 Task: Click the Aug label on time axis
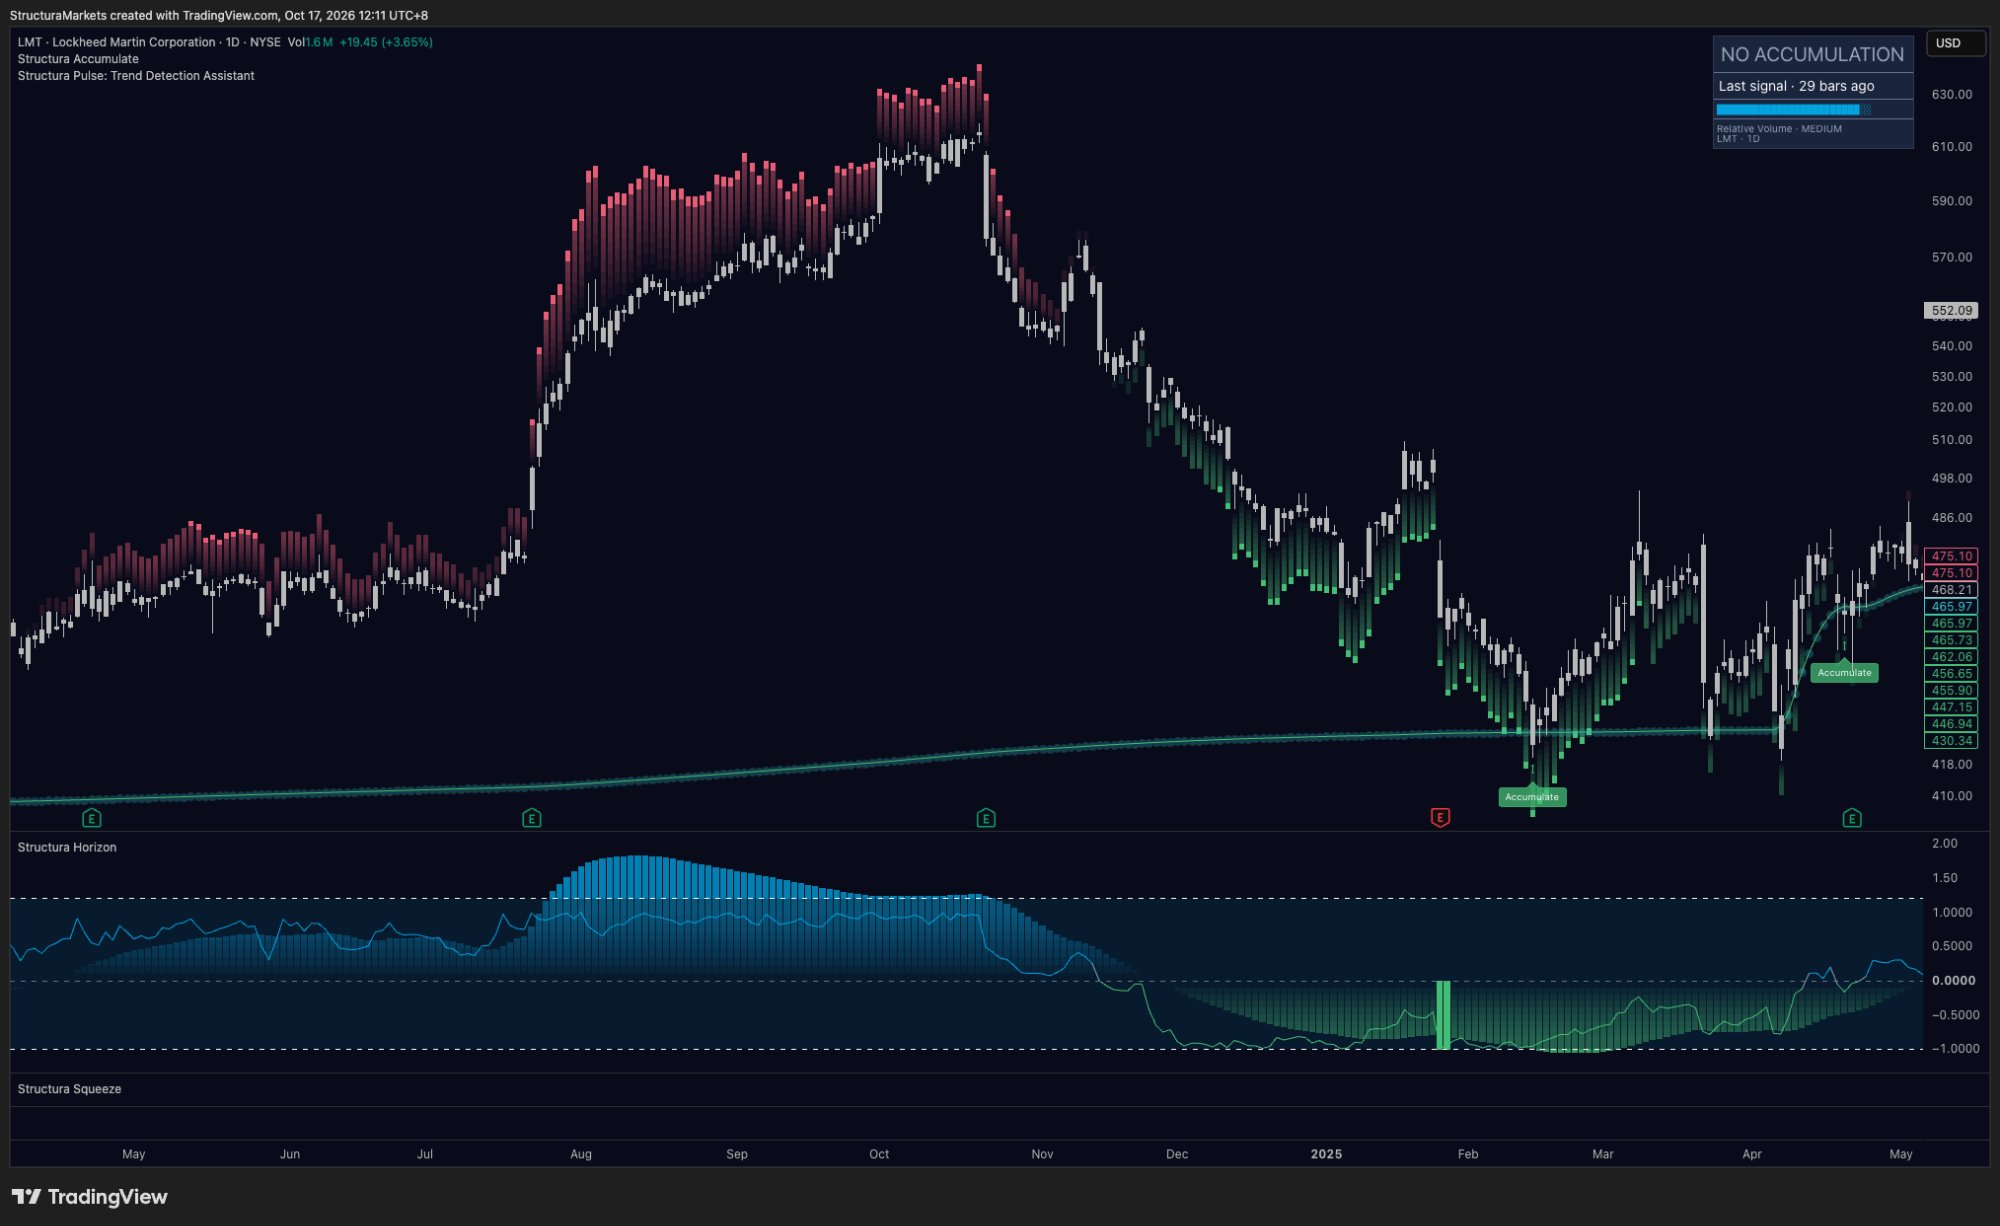click(x=581, y=1154)
